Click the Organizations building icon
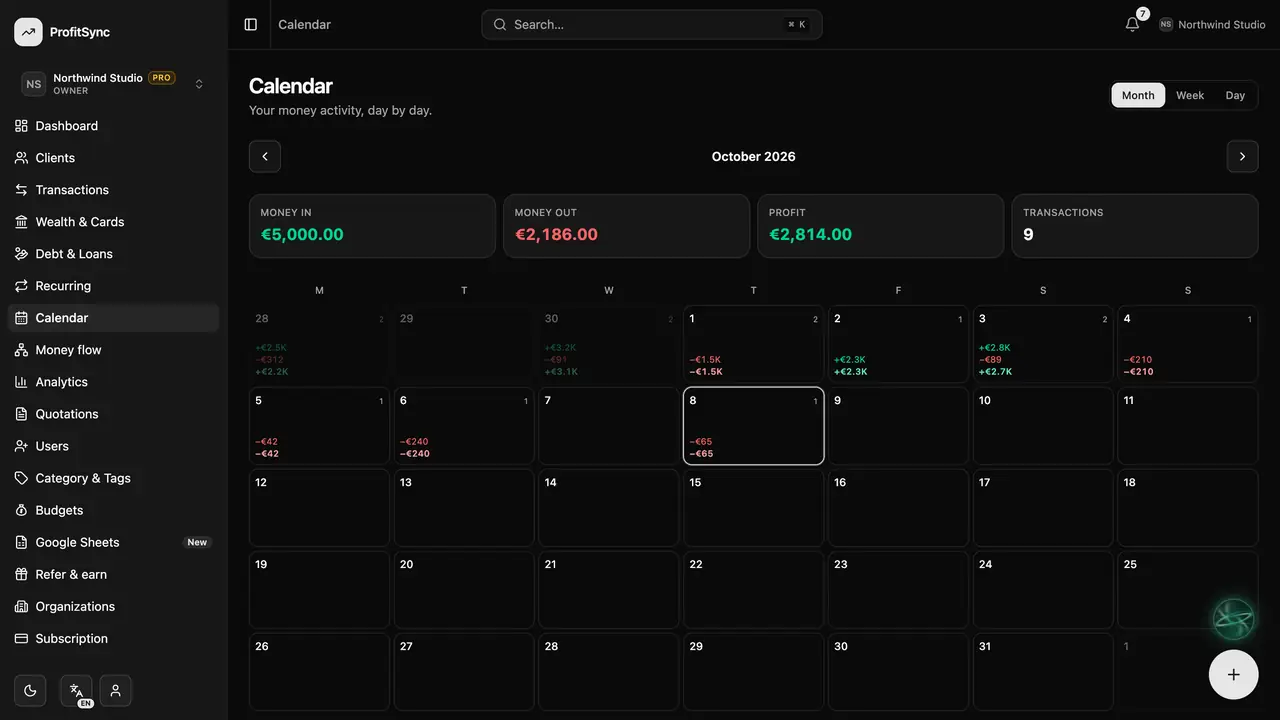This screenshot has height=720, width=1280. pos(21,606)
